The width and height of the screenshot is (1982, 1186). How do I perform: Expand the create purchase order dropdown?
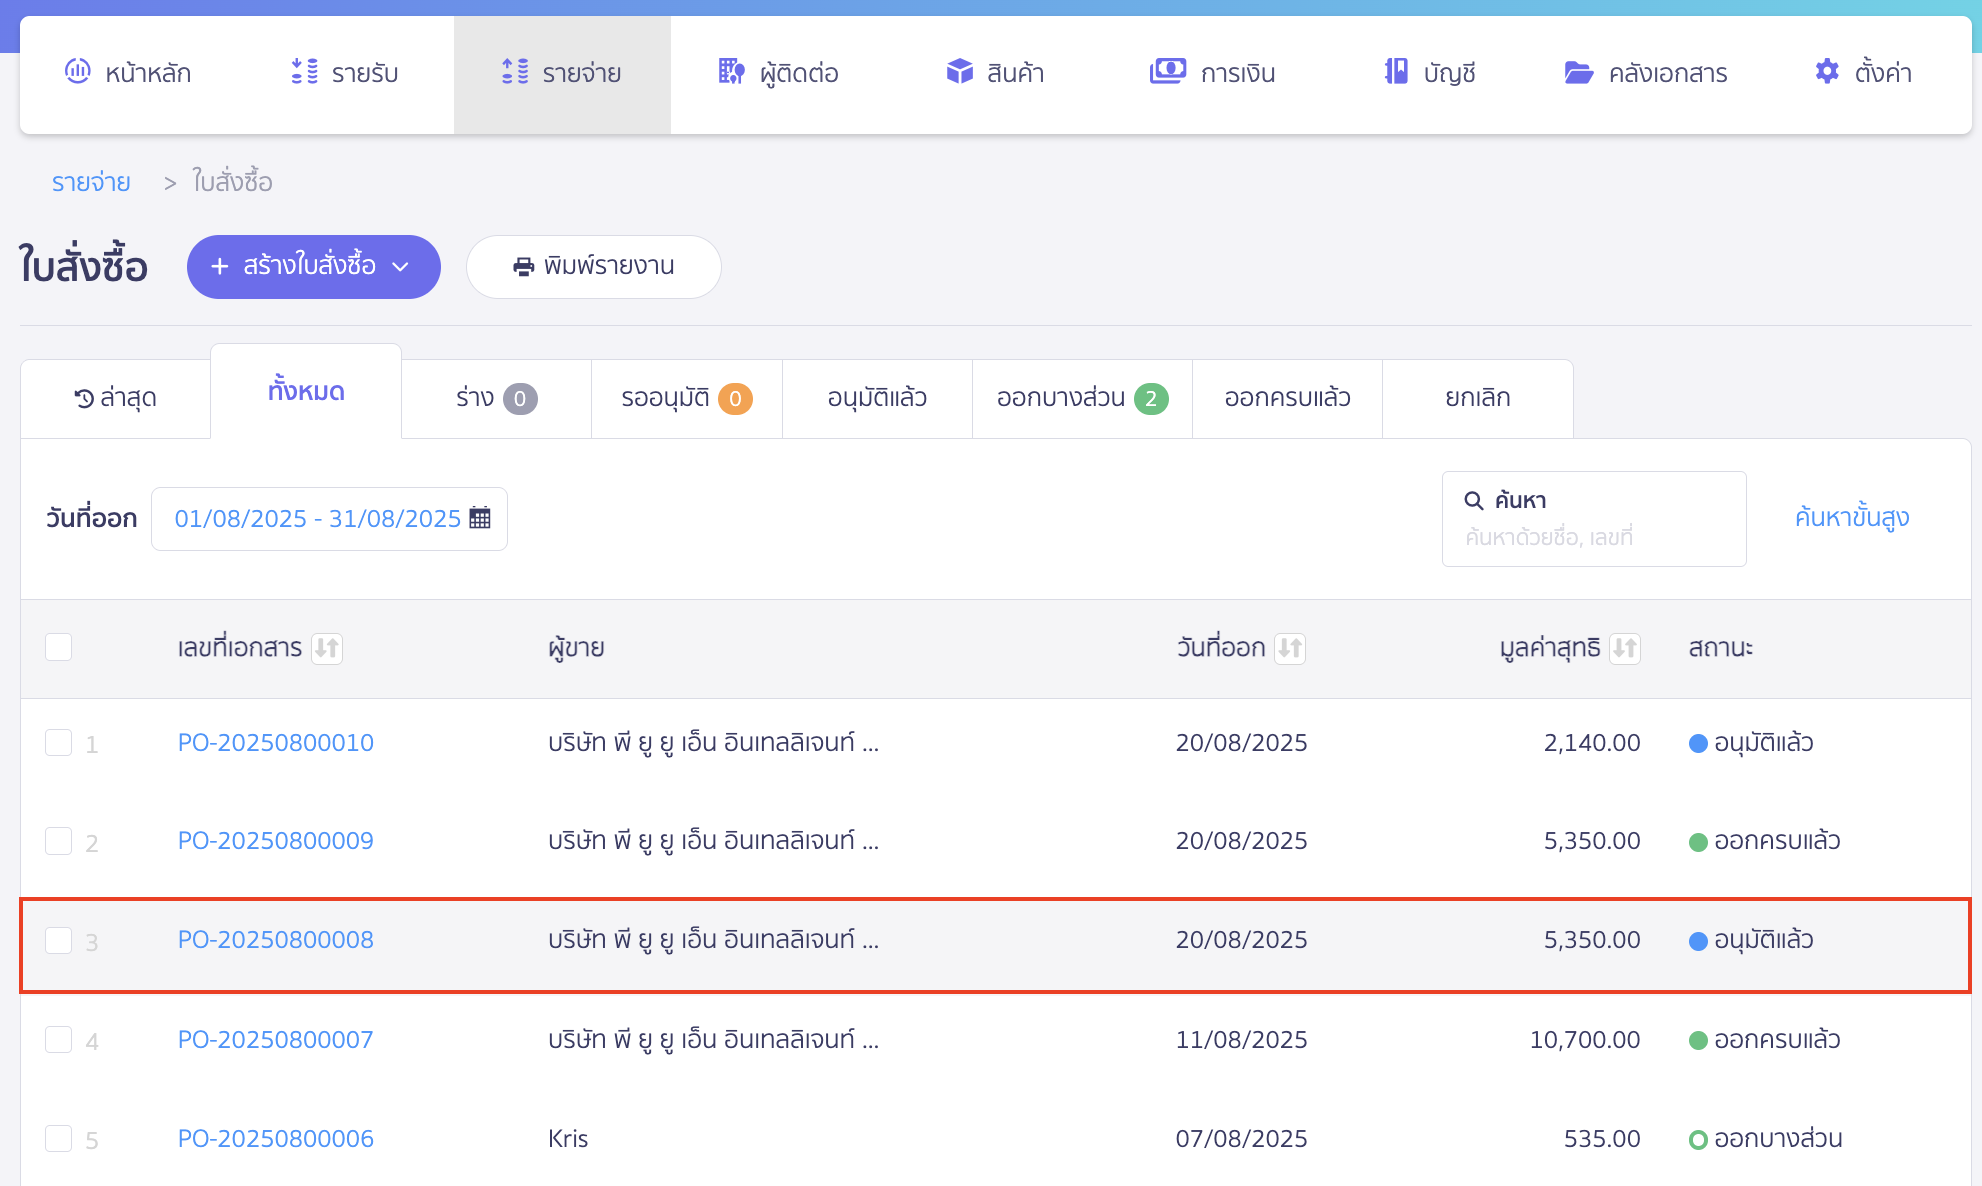[401, 267]
